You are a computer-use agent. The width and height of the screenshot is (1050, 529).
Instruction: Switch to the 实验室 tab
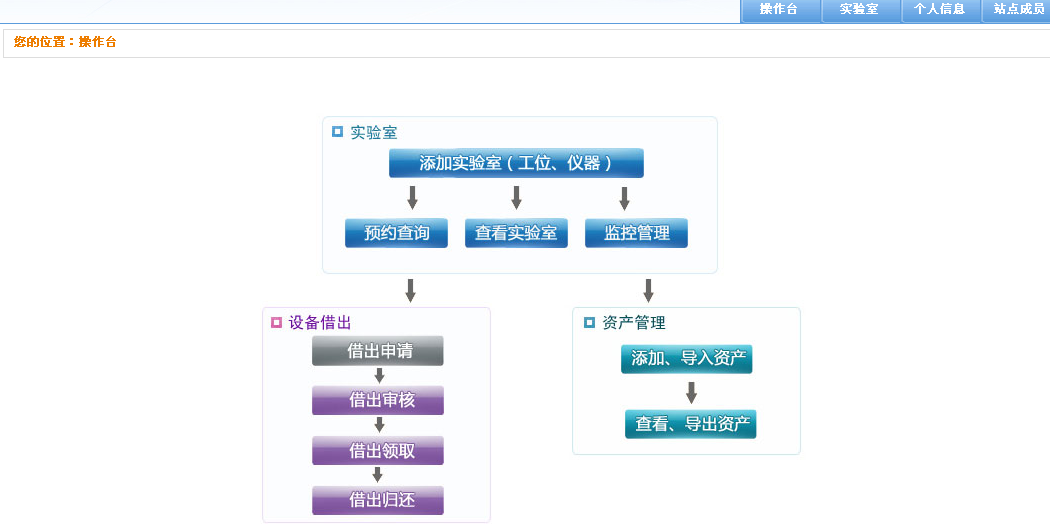[x=859, y=10]
